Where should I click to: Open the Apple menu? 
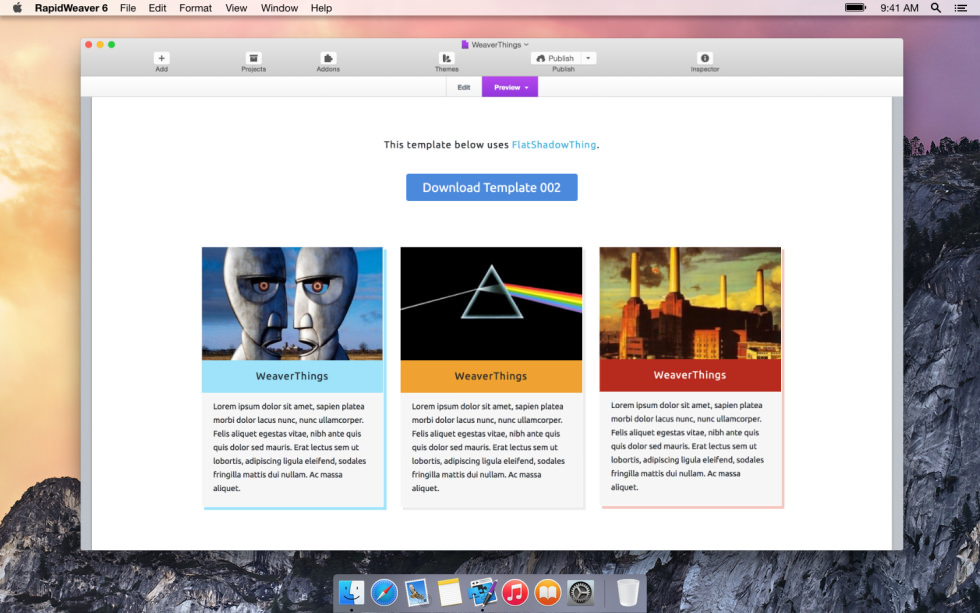tap(18, 8)
